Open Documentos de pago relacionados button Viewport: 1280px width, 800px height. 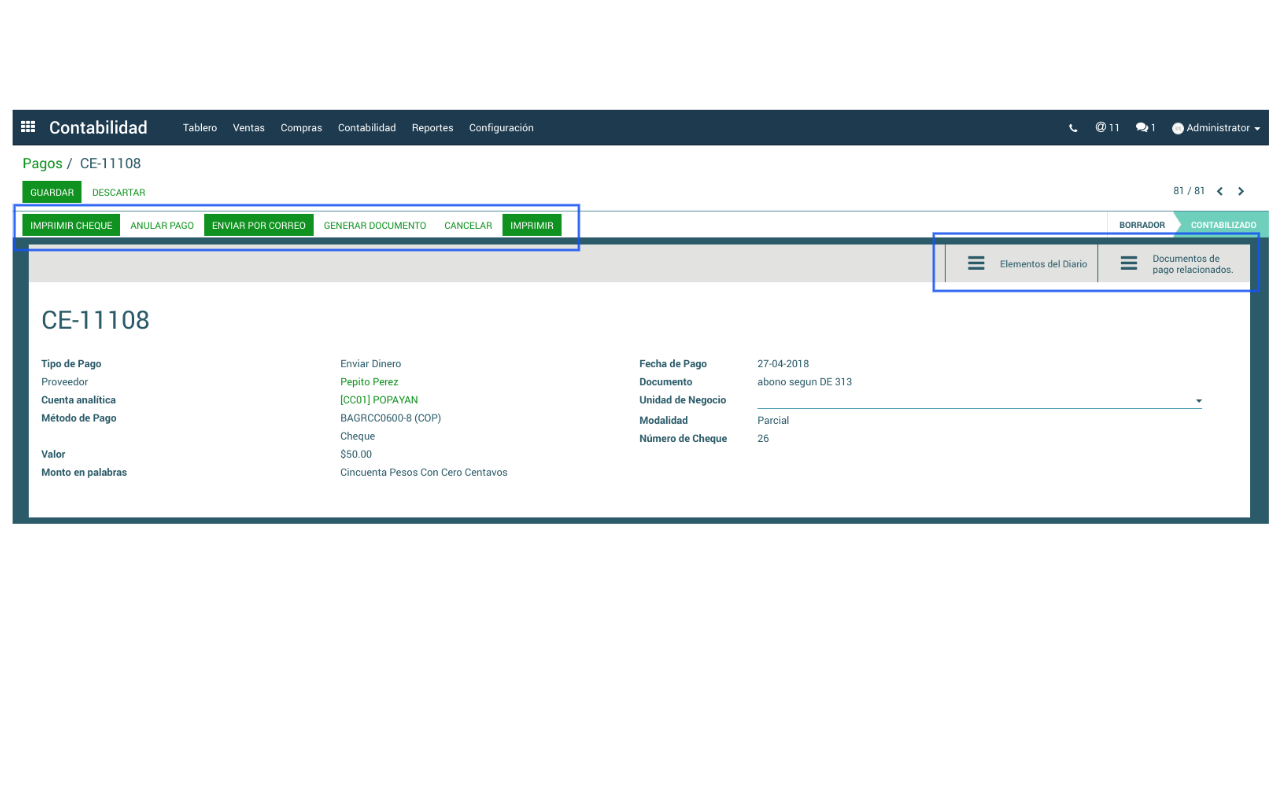click(1177, 264)
